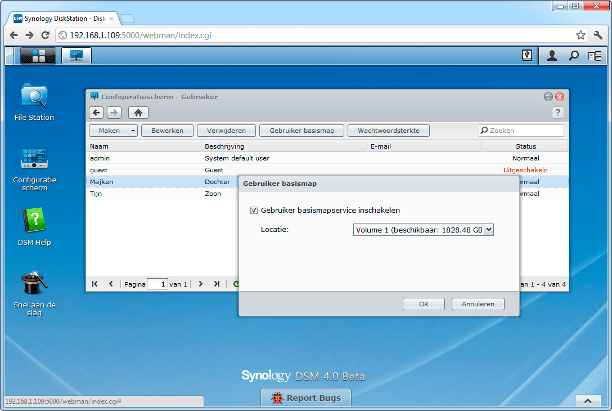Open the Maken button dropdown arrow
Image resolution: width=612 pixels, height=411 pixels.
point(133,131)
